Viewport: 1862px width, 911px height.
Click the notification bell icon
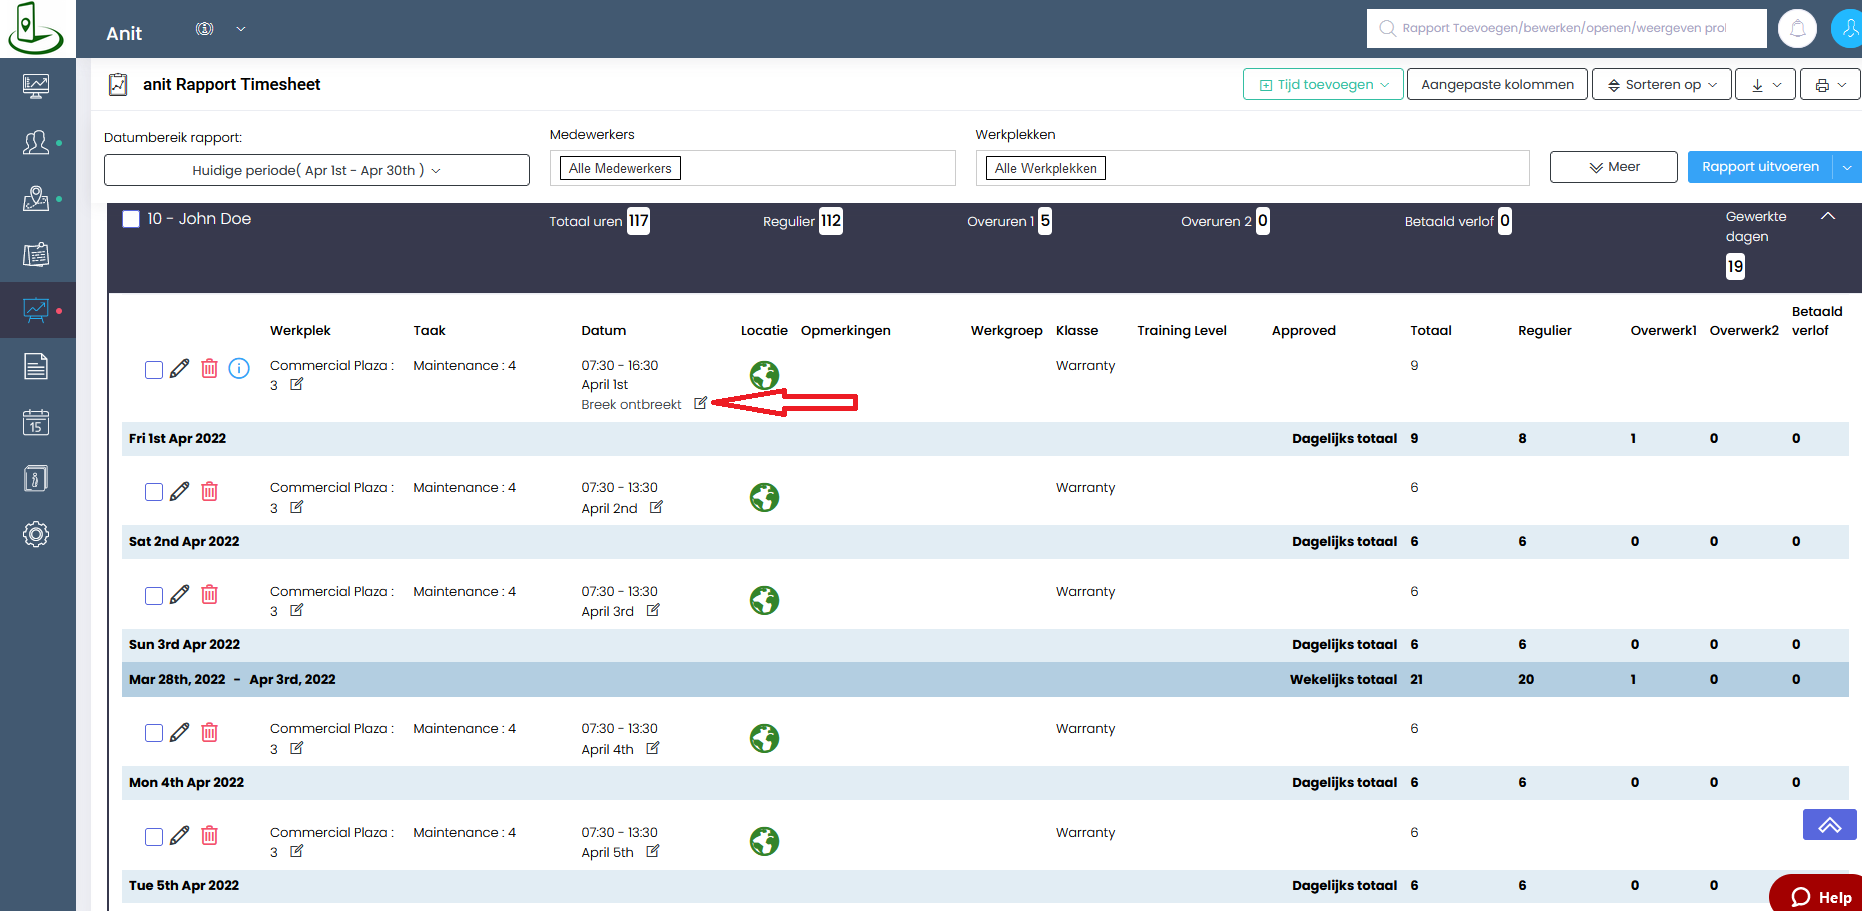(x=1797, y=28)
